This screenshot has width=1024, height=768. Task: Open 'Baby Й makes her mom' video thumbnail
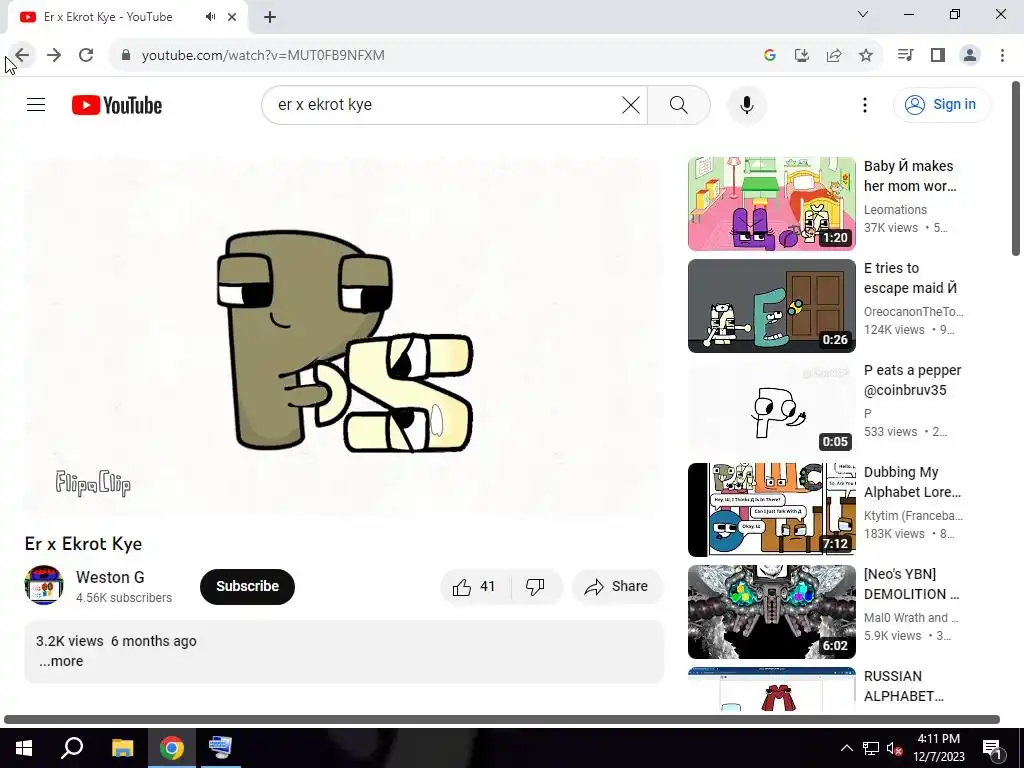[x=771, y=204]
